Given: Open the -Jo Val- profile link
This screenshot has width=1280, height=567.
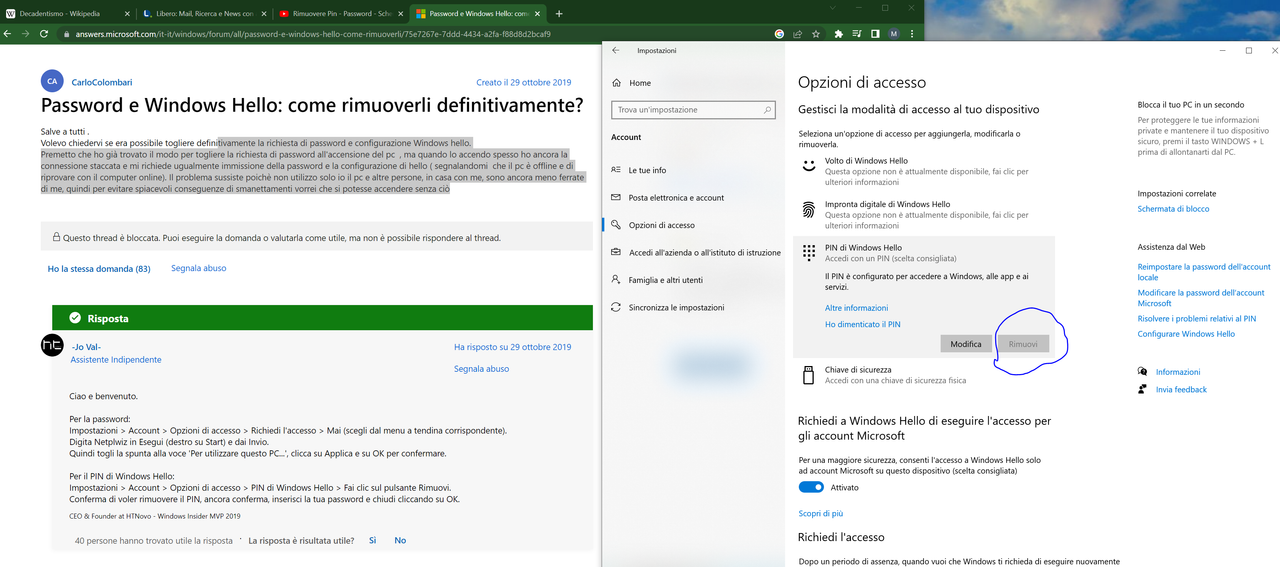Looking at the screenshot, I should [x=86, y=347].
